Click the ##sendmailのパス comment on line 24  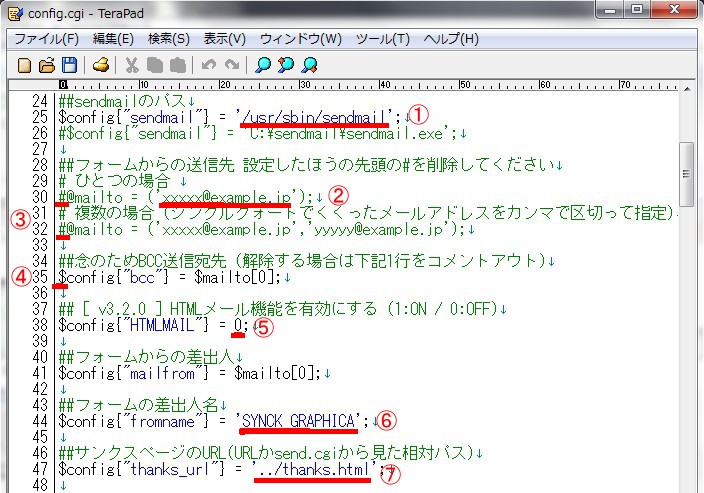point(122,101)
